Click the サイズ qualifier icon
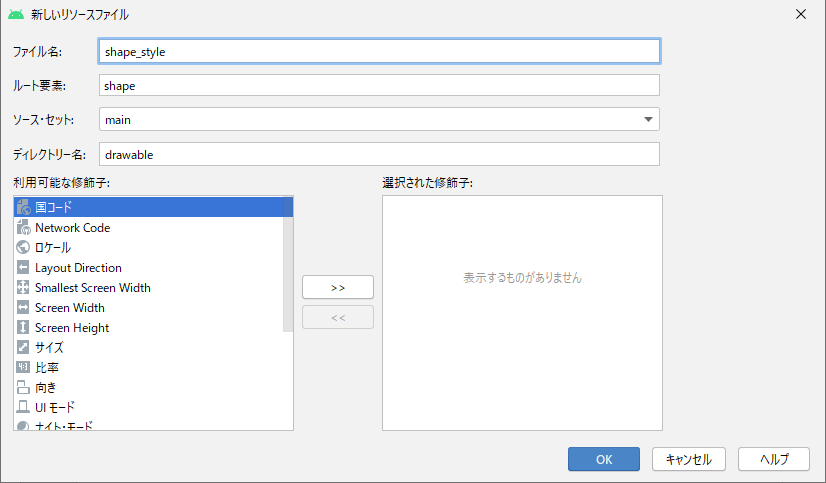This screenshot has width=826, height=483. (23, 347)
